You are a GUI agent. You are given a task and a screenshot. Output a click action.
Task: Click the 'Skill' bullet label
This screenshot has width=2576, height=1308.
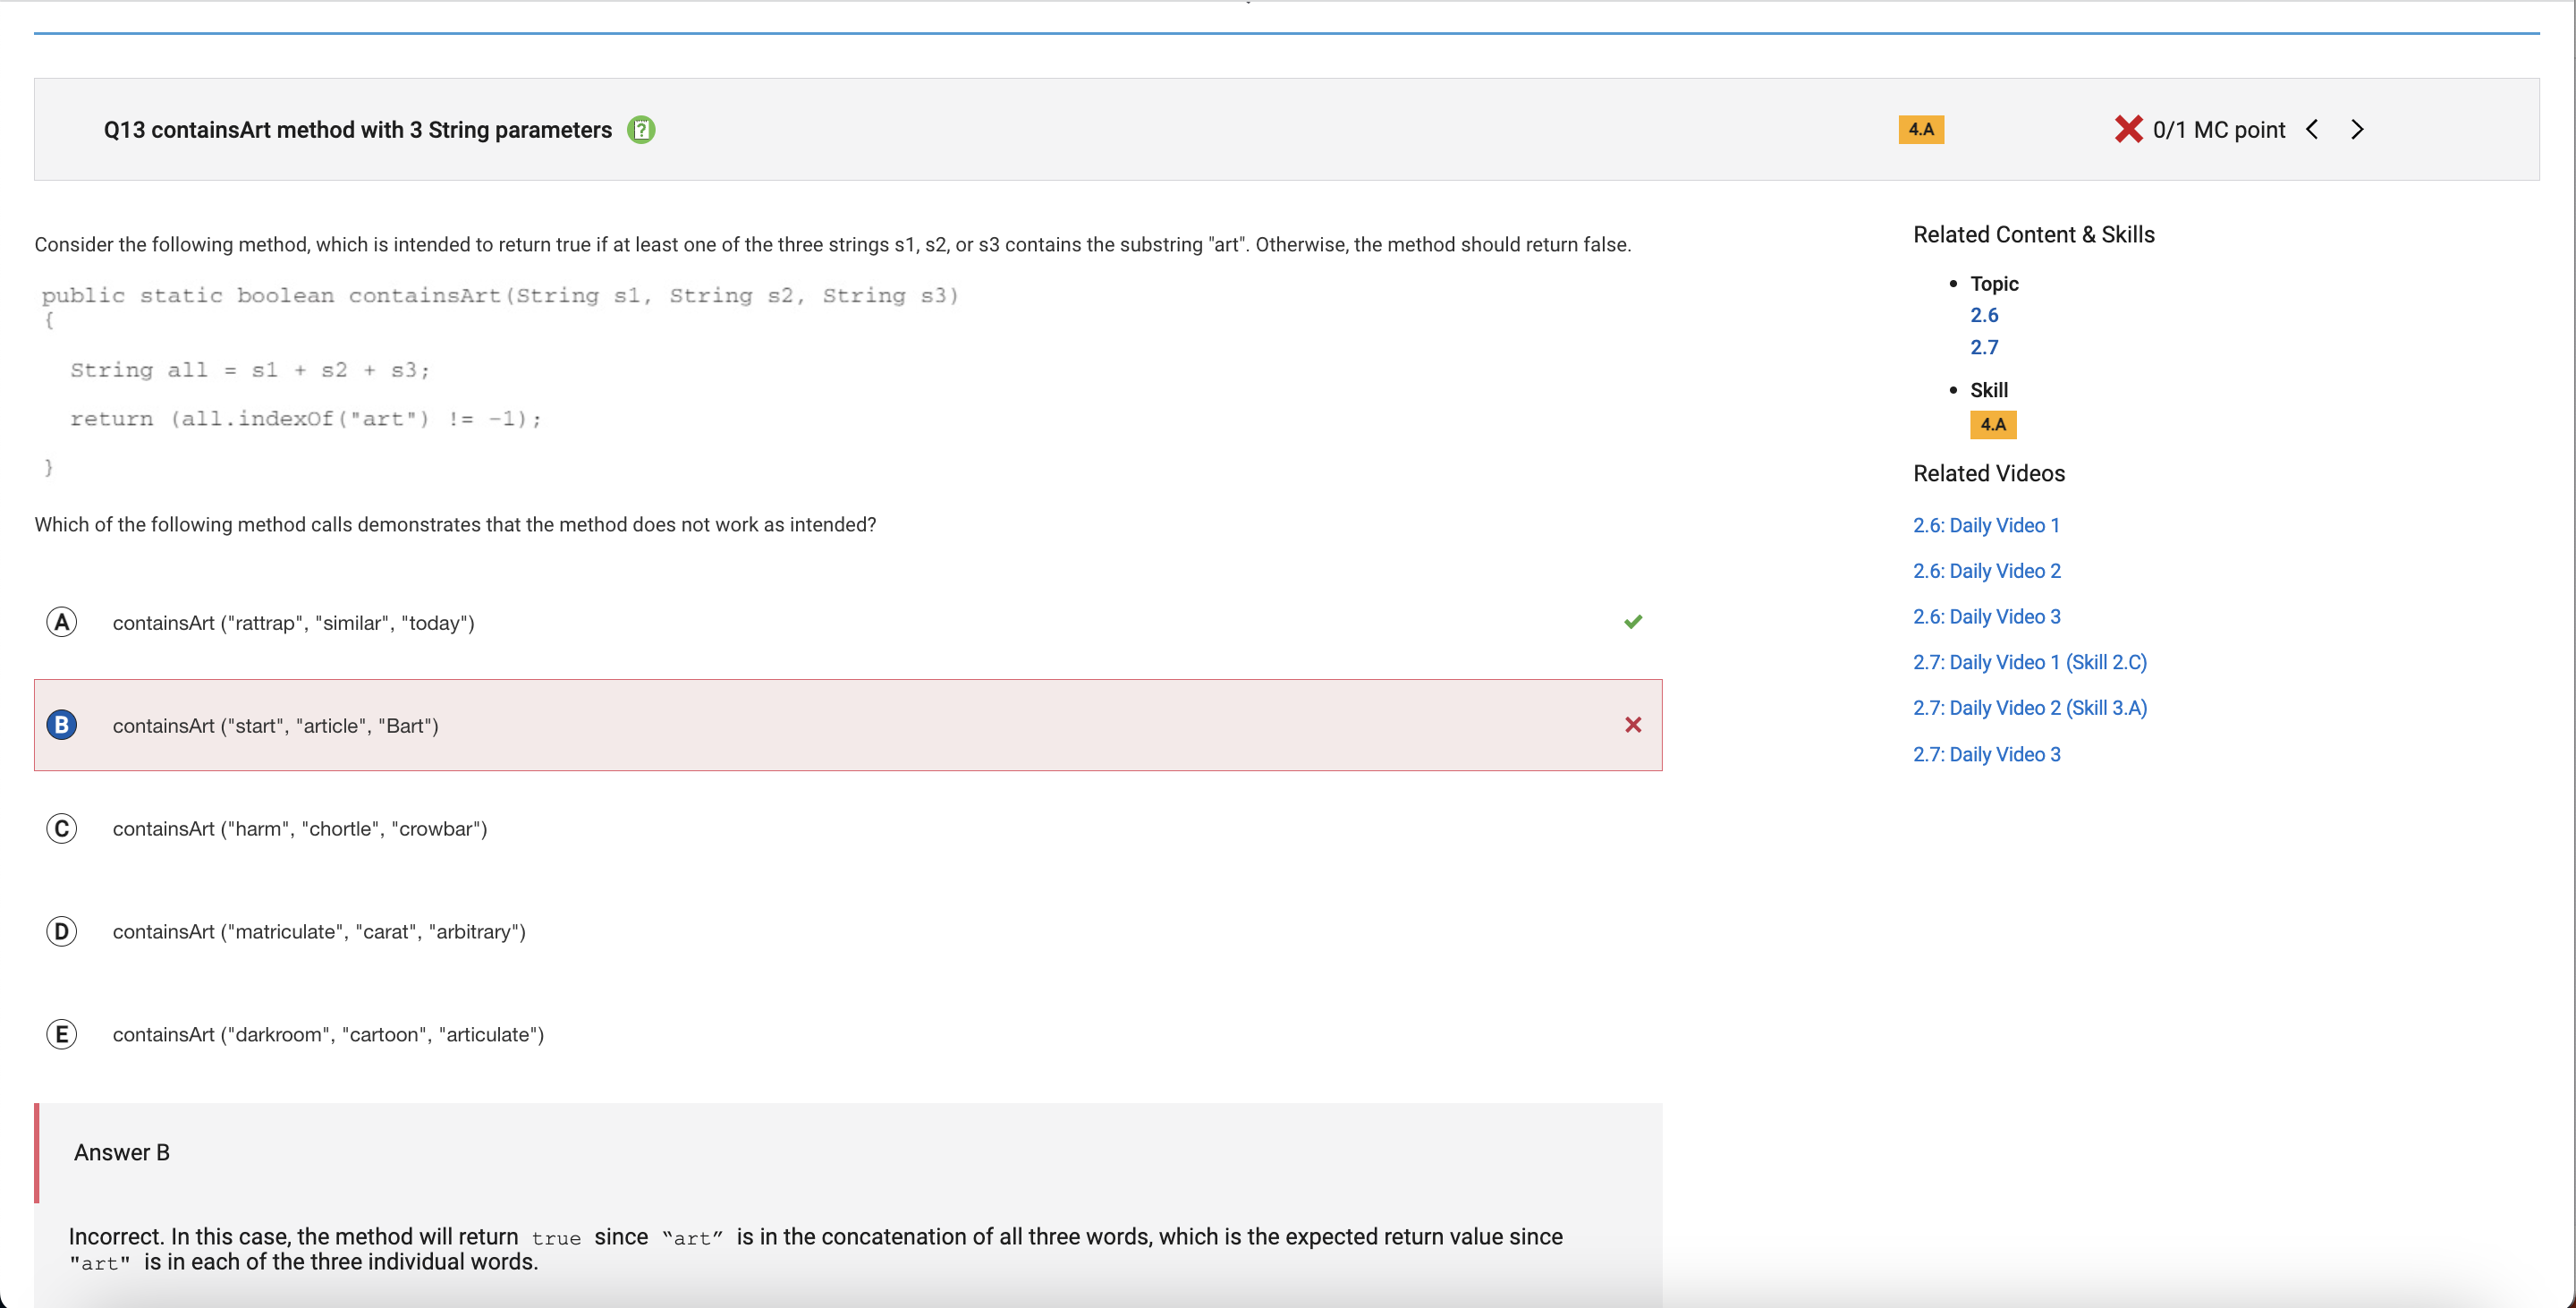click(1988, 390)
